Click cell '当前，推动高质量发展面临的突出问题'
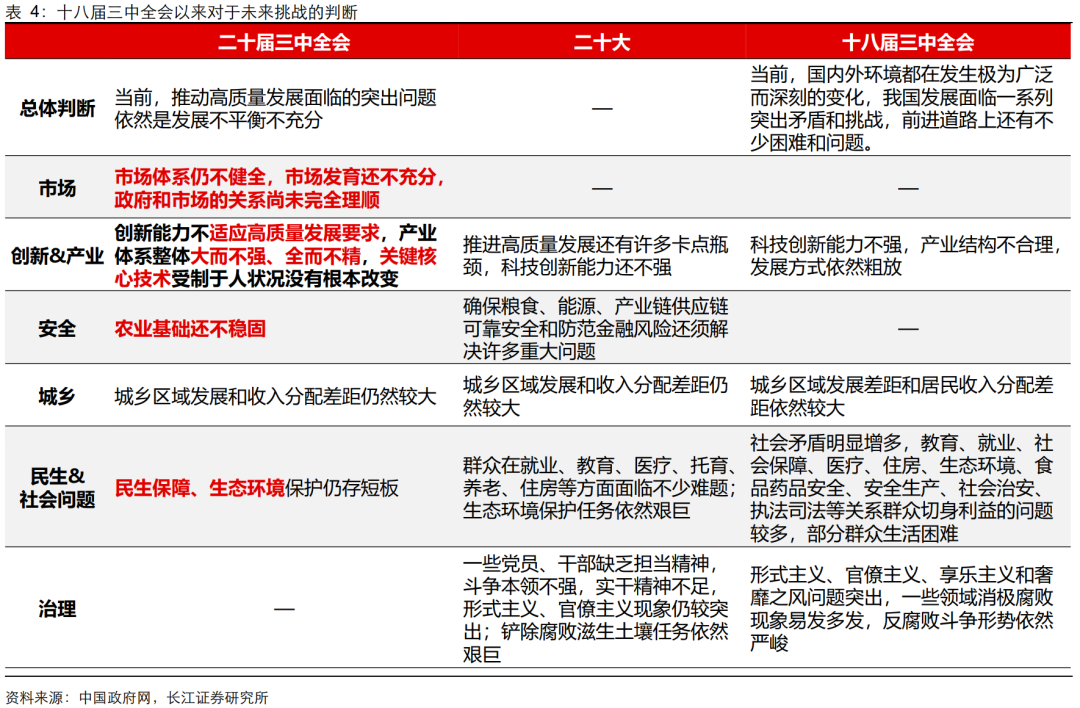Viewport: 1080px width, 708px height. pyautogui.click(x=276, y=109)
